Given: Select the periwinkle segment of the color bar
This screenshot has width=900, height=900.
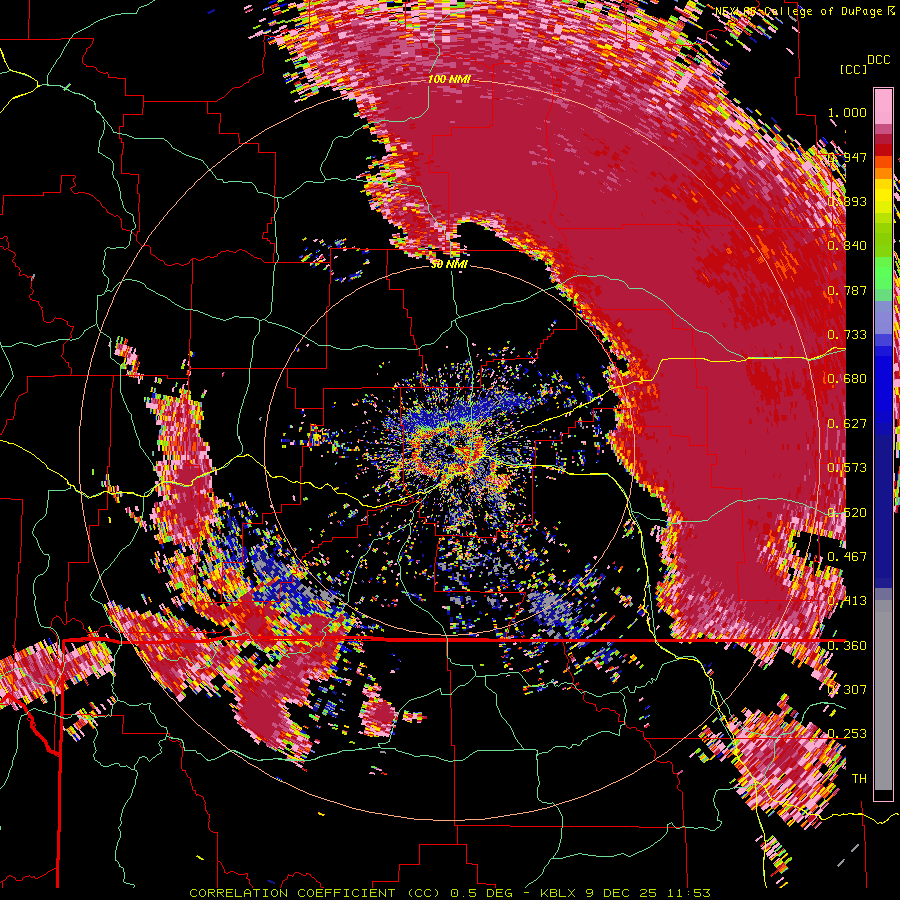Looking at the screenshot, I should point(883,317).
